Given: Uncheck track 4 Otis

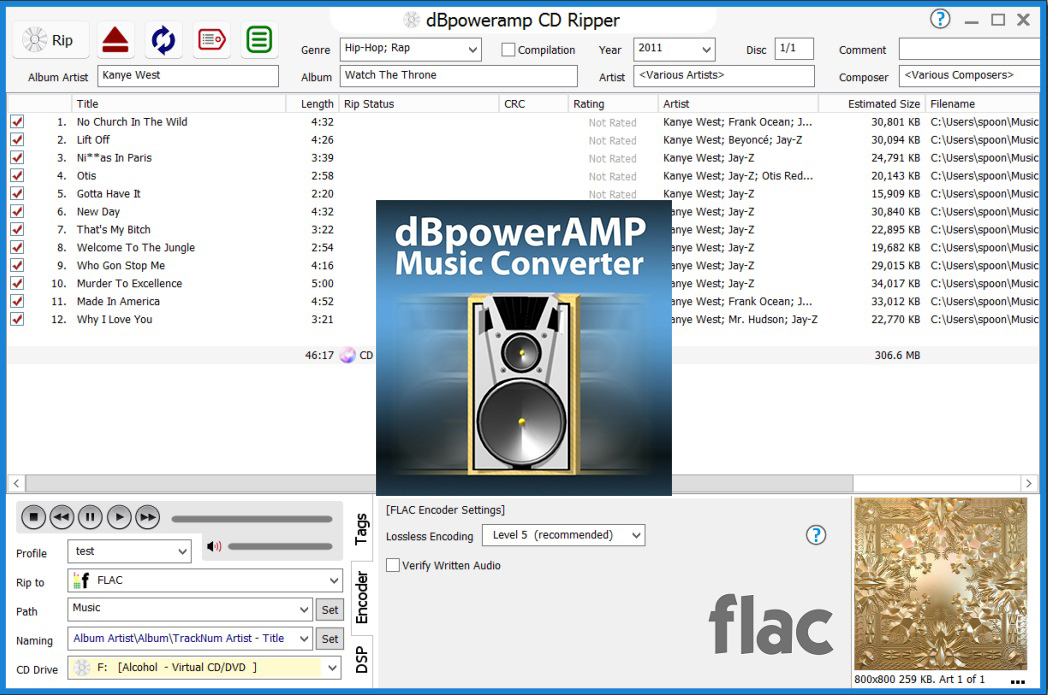Looking at the screenshot, I should pos(17,176).
